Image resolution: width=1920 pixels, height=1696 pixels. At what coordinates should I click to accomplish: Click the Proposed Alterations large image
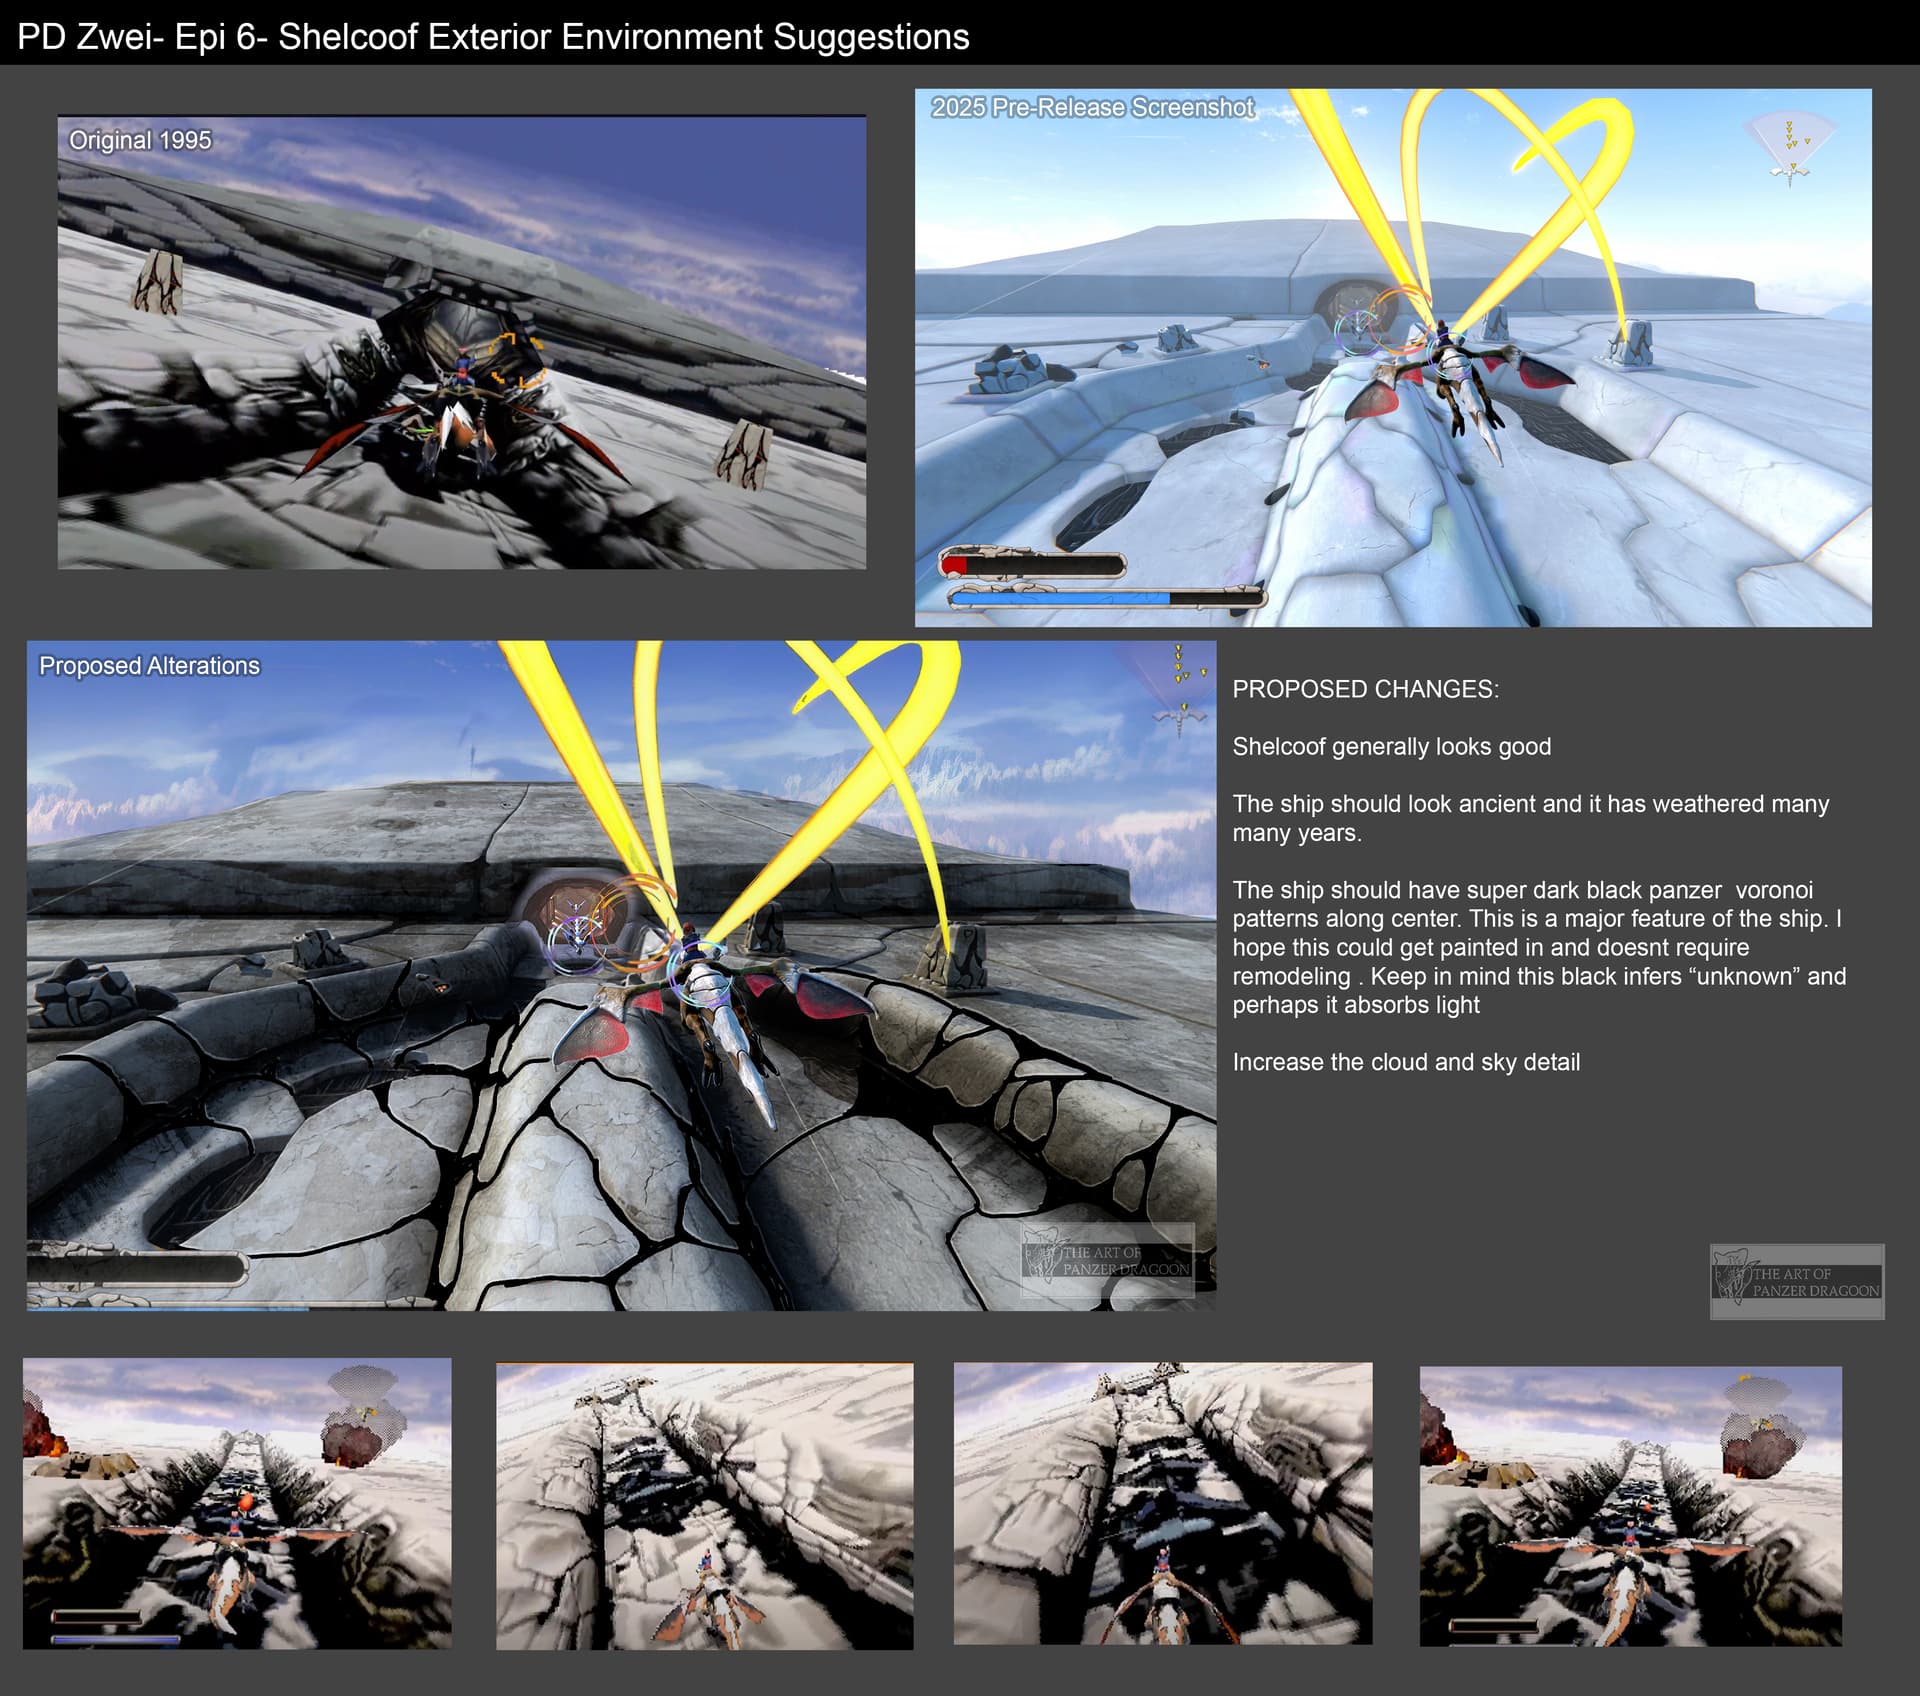point(621,975)
